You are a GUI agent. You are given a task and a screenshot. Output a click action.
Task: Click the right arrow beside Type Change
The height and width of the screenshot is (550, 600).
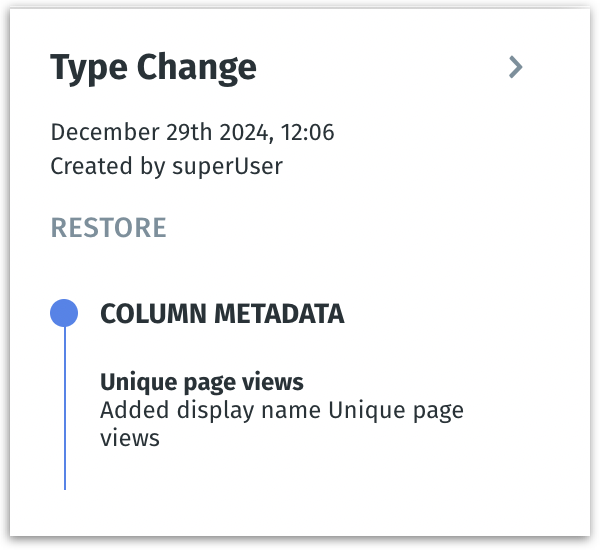[x=515, y=67]
